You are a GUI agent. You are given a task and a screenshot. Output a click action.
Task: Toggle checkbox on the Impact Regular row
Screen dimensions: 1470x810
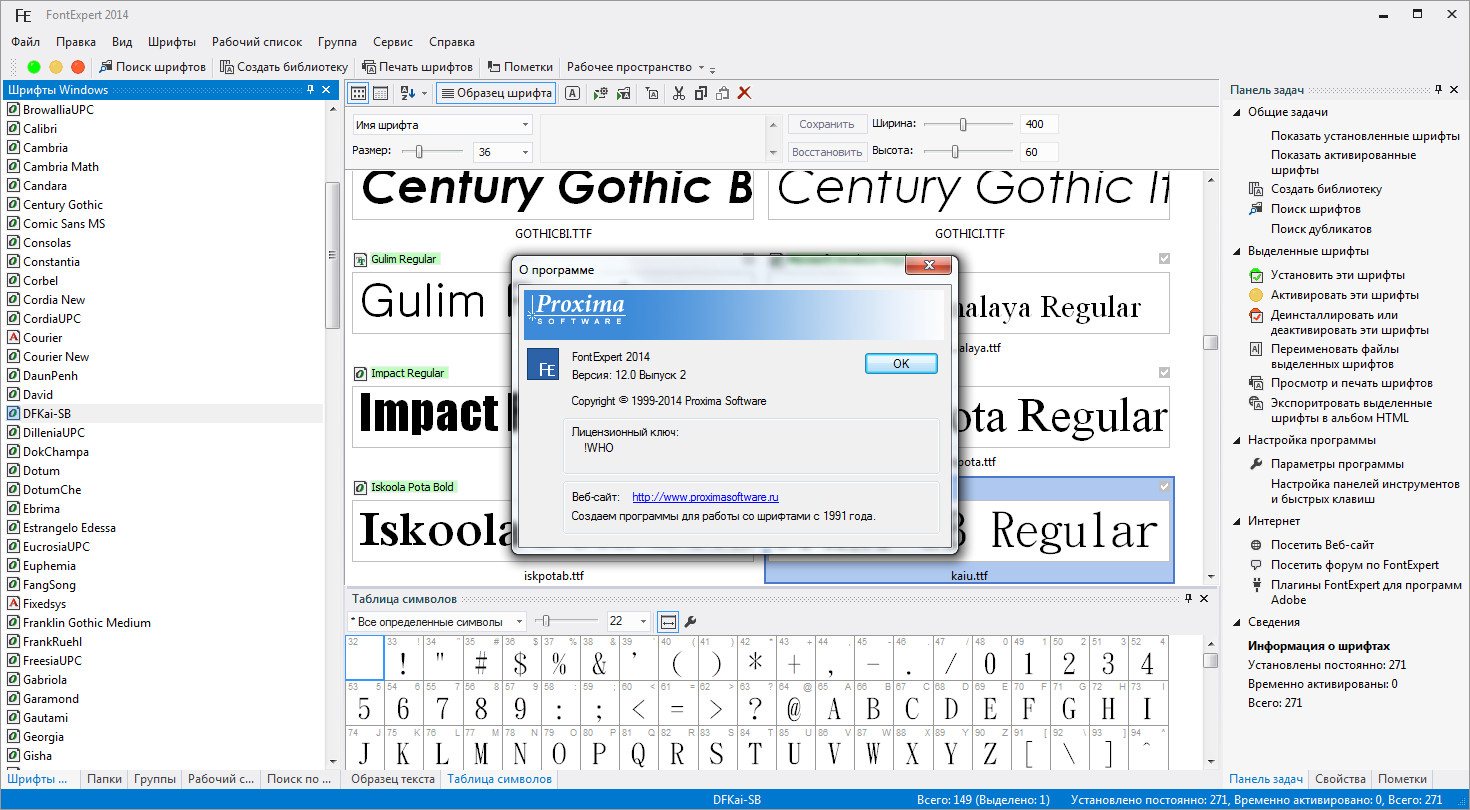click(x=1164, y=373)
